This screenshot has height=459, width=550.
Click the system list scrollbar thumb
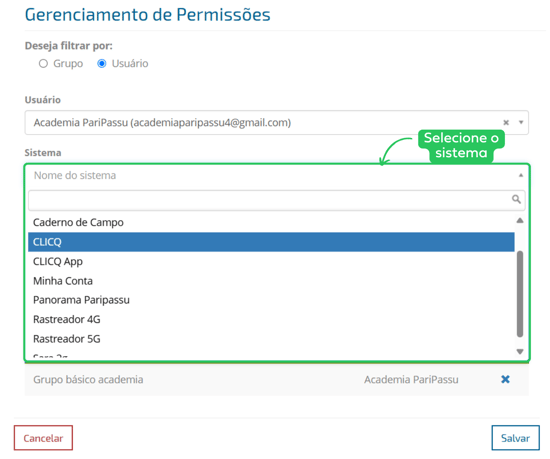pos(520,294)
